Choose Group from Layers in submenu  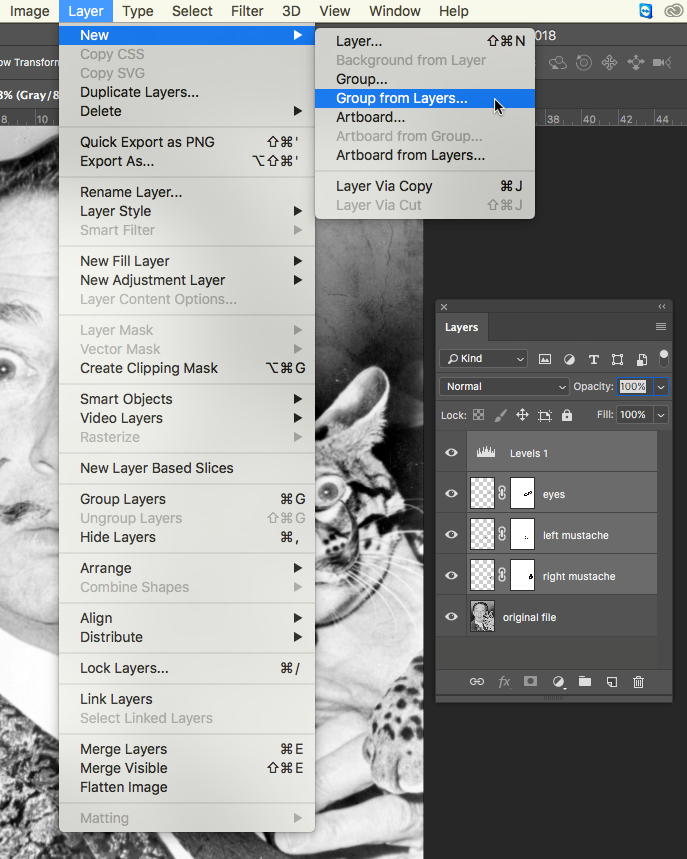click(402, 98)
